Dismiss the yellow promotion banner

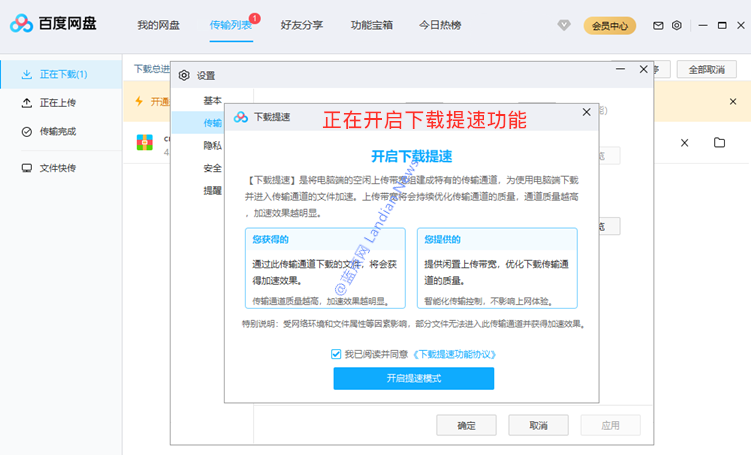point(733,102)
